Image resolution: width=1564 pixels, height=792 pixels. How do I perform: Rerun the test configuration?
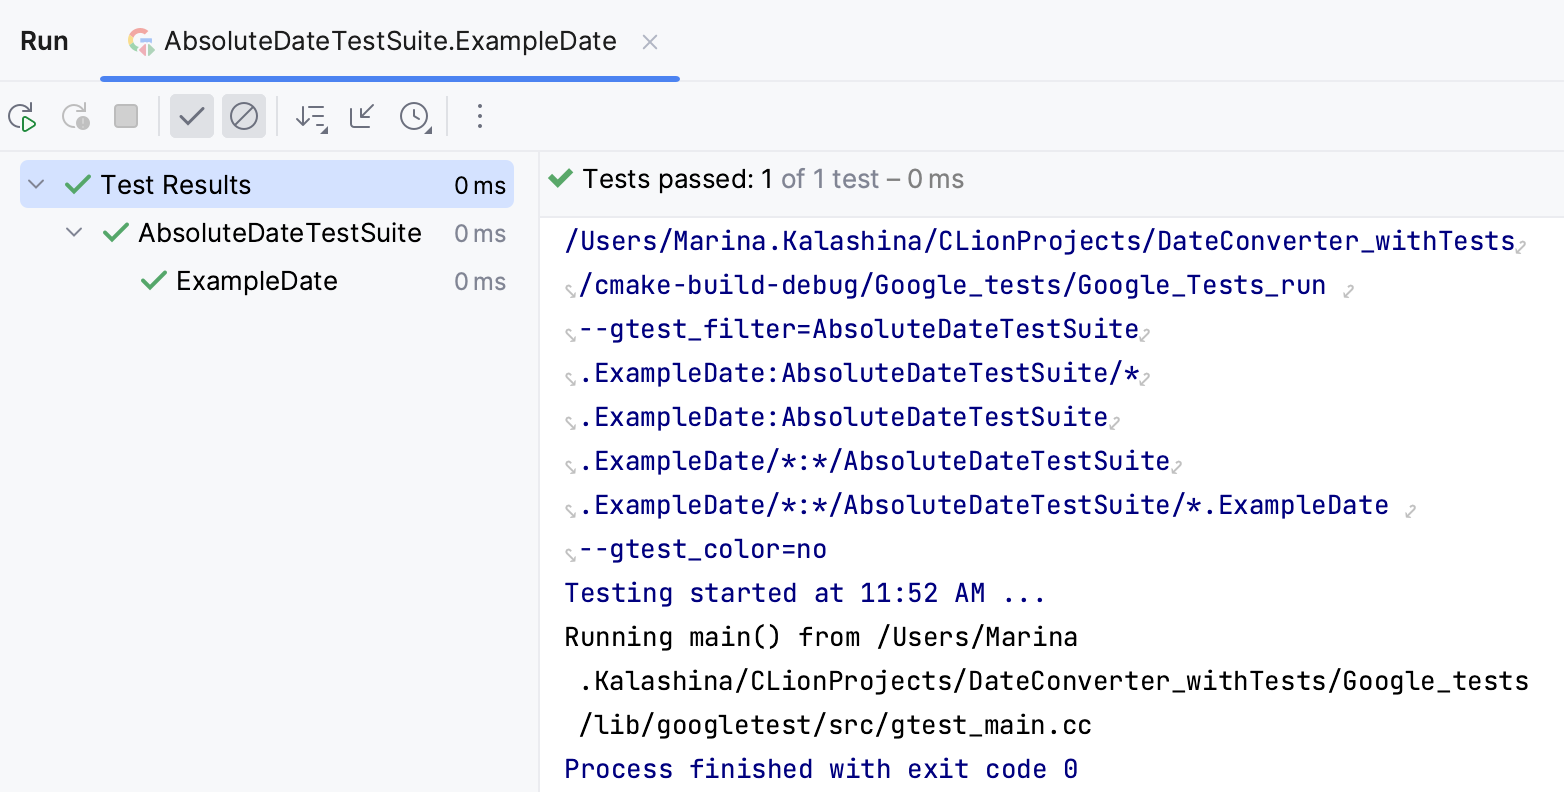tap(23, 117)
